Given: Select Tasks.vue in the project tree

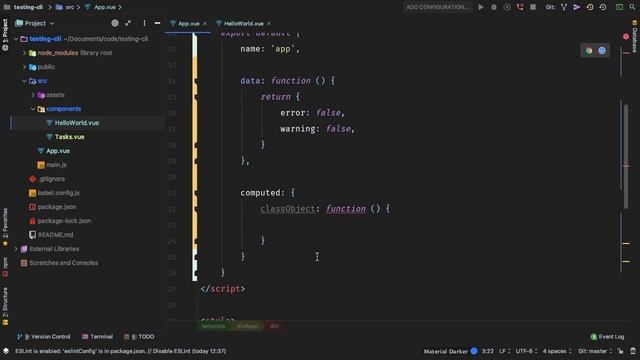Looking at the screenshot, I should [x=69, y=137].
